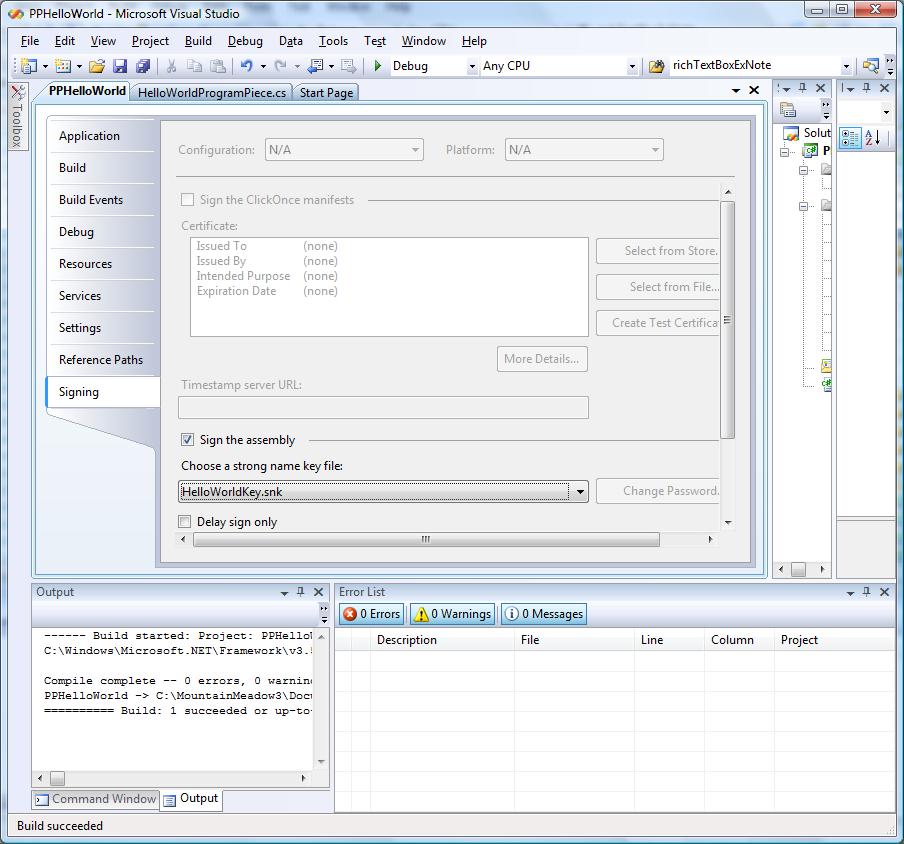Viewport: 904px width, 844px height.
Task: Switch to HelloWorldProgramPiece.cs tab
Action: [212, 93]
